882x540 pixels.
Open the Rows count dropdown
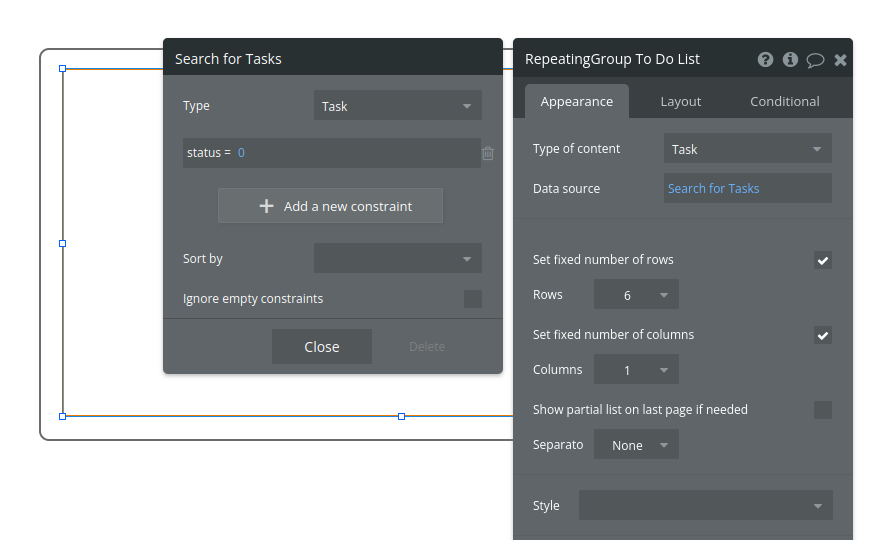pos(636,295)
